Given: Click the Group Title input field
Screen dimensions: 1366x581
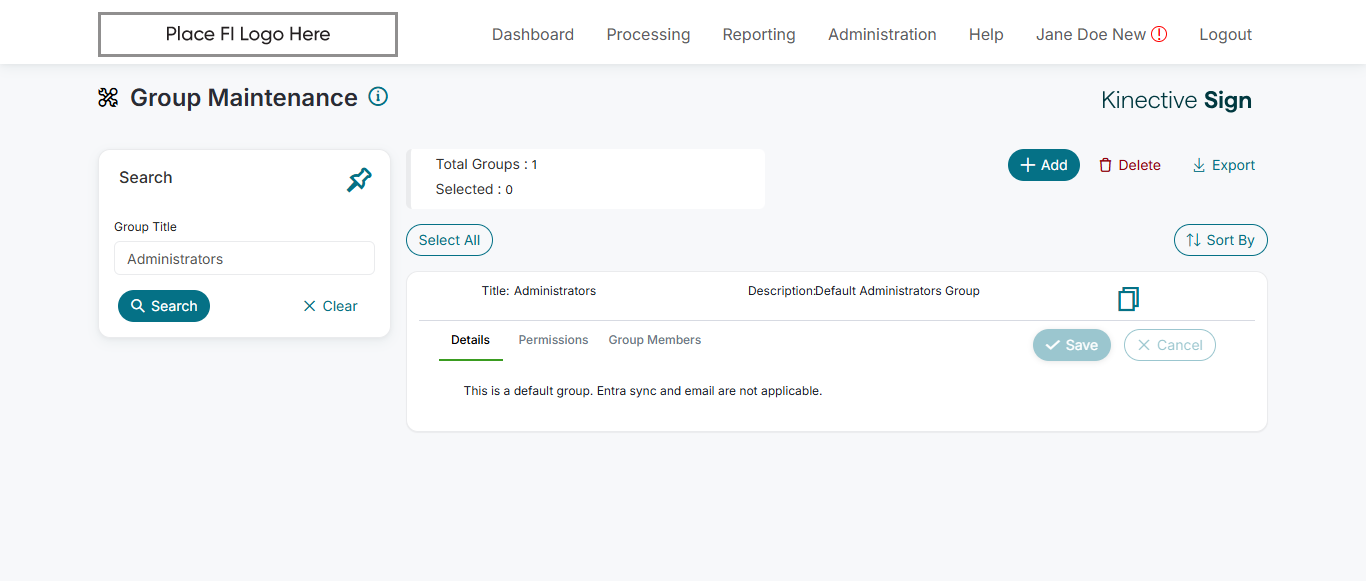Looking at the screenshot, I should click(x=244, y=258).
